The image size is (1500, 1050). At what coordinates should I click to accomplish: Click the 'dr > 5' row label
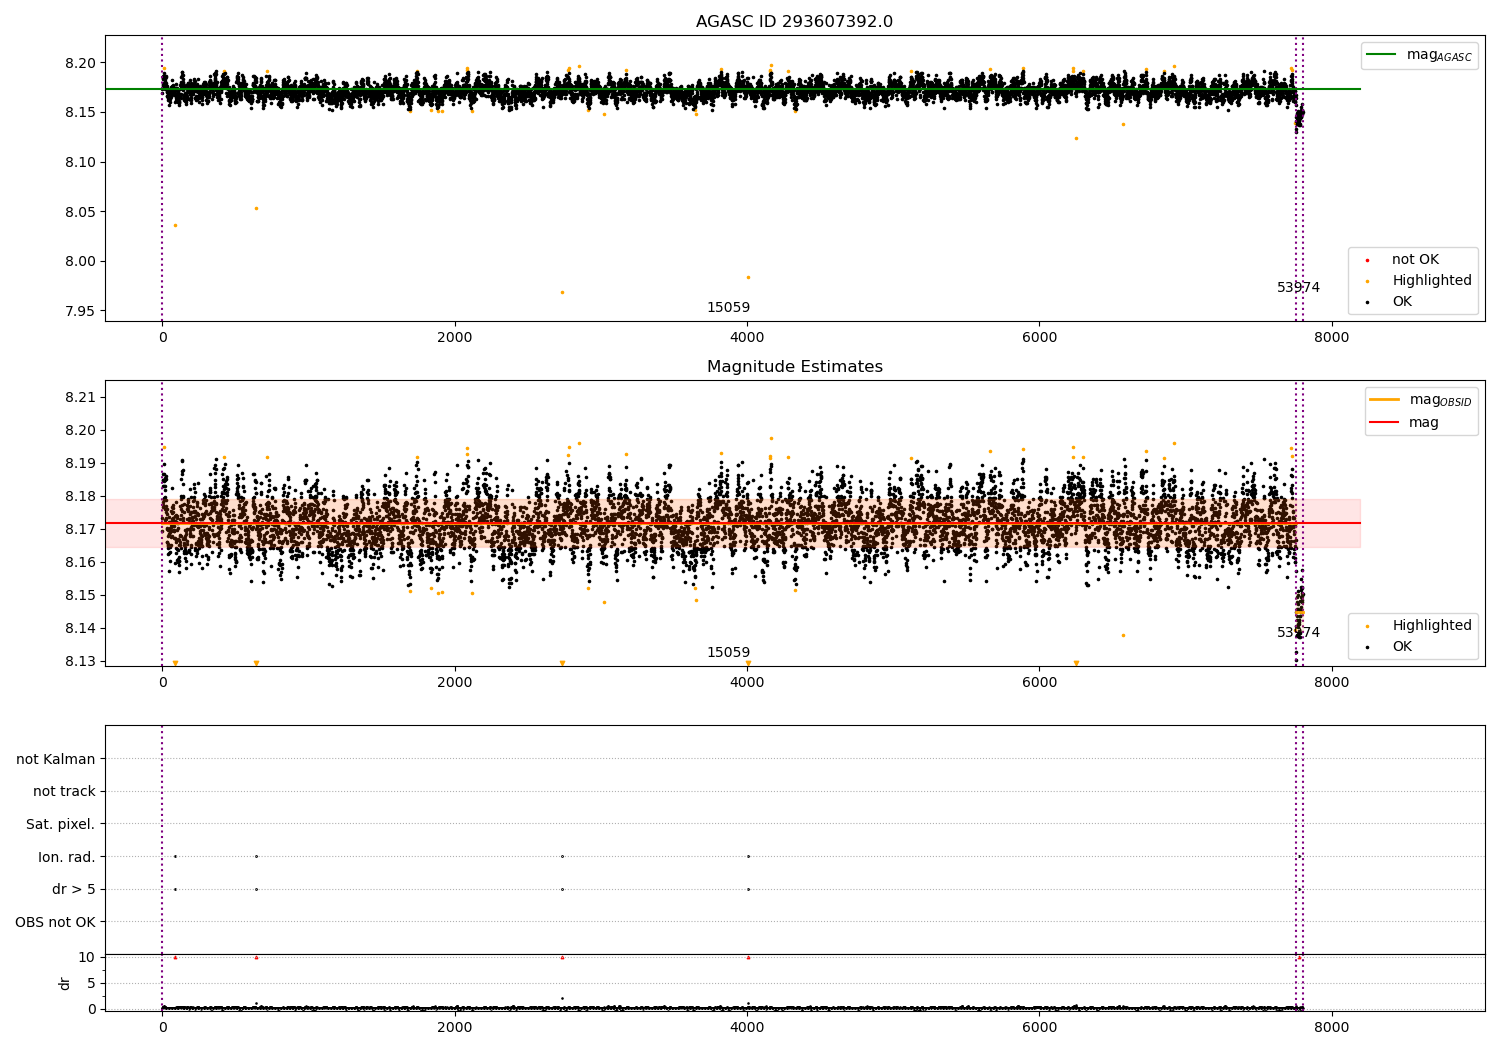pyautogui.click(x=73, y=889)
